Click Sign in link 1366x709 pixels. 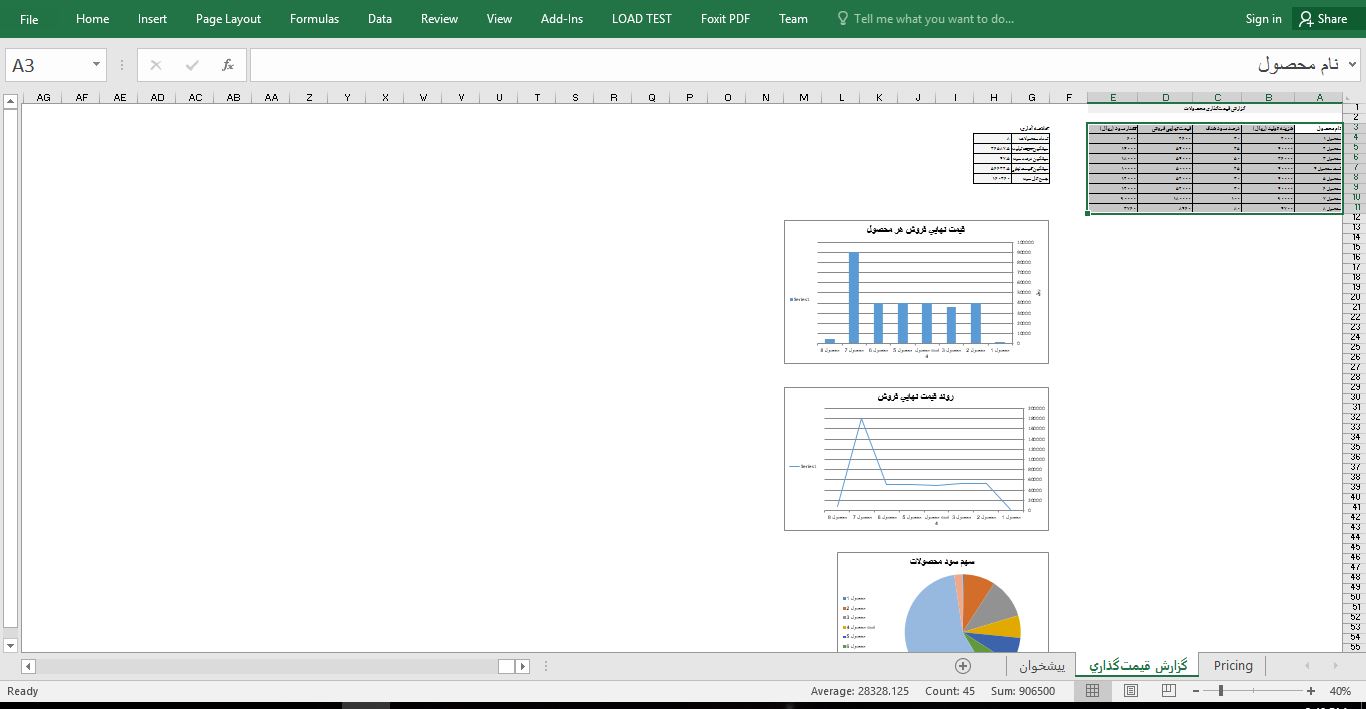click(1263, 19)
